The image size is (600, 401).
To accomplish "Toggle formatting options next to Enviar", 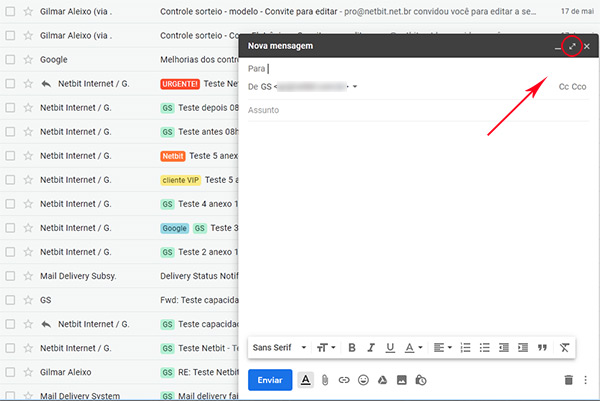I will pos(305,380).
